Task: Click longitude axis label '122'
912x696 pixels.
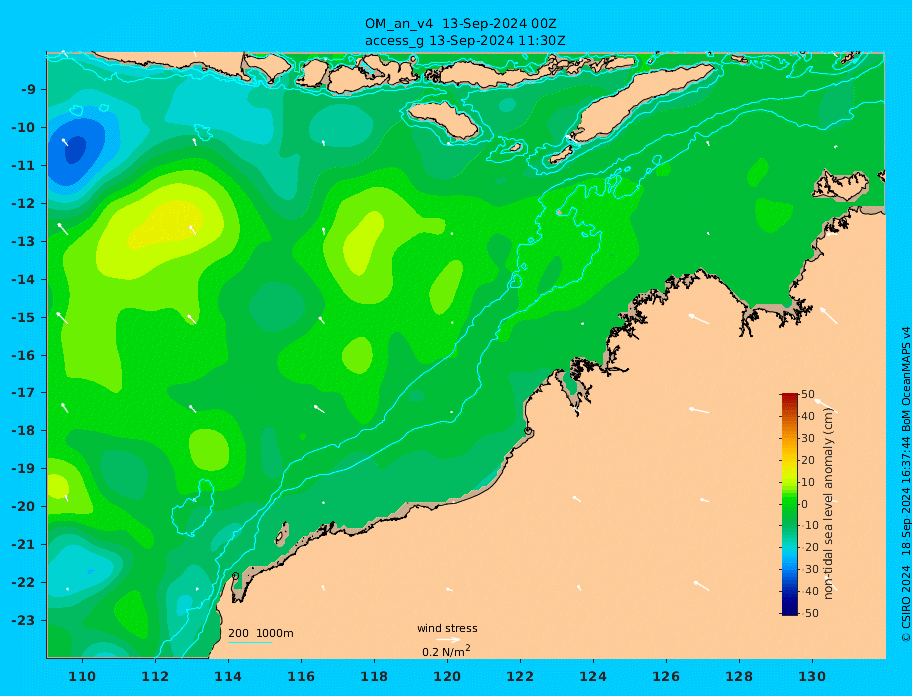Action: click(x=520, y=676)
